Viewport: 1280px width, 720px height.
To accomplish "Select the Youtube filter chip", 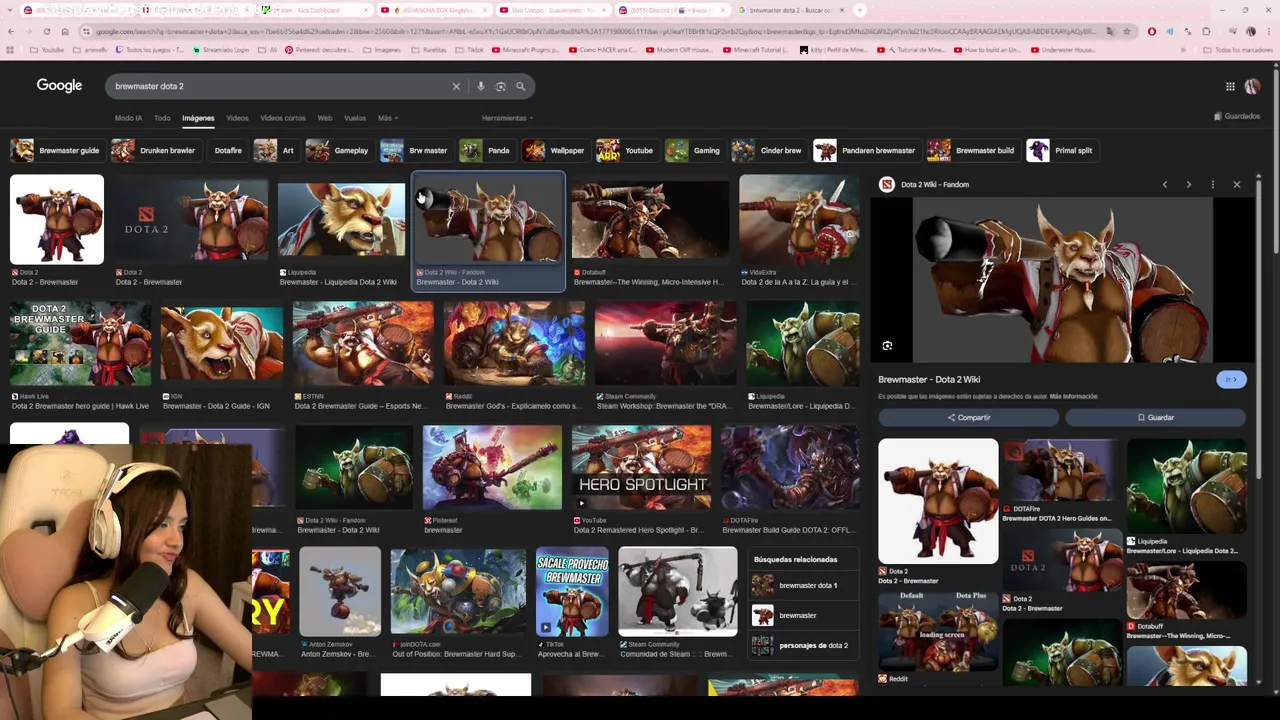I will [626, 150].
